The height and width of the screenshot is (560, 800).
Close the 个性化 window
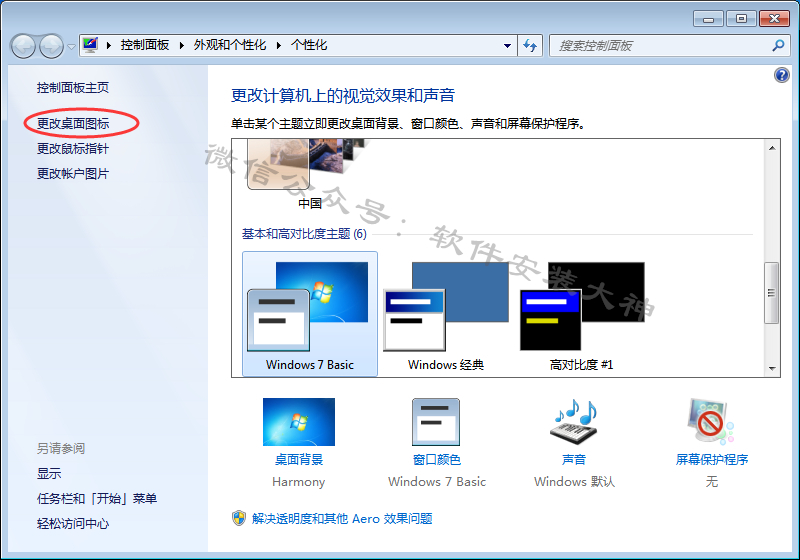(x=774, y=19)
